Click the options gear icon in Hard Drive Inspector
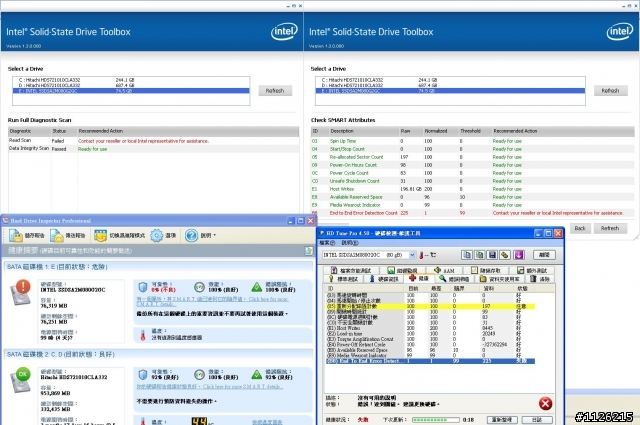Image resolution: width=640 pixels, height=425 pixels. pos(157,235)
